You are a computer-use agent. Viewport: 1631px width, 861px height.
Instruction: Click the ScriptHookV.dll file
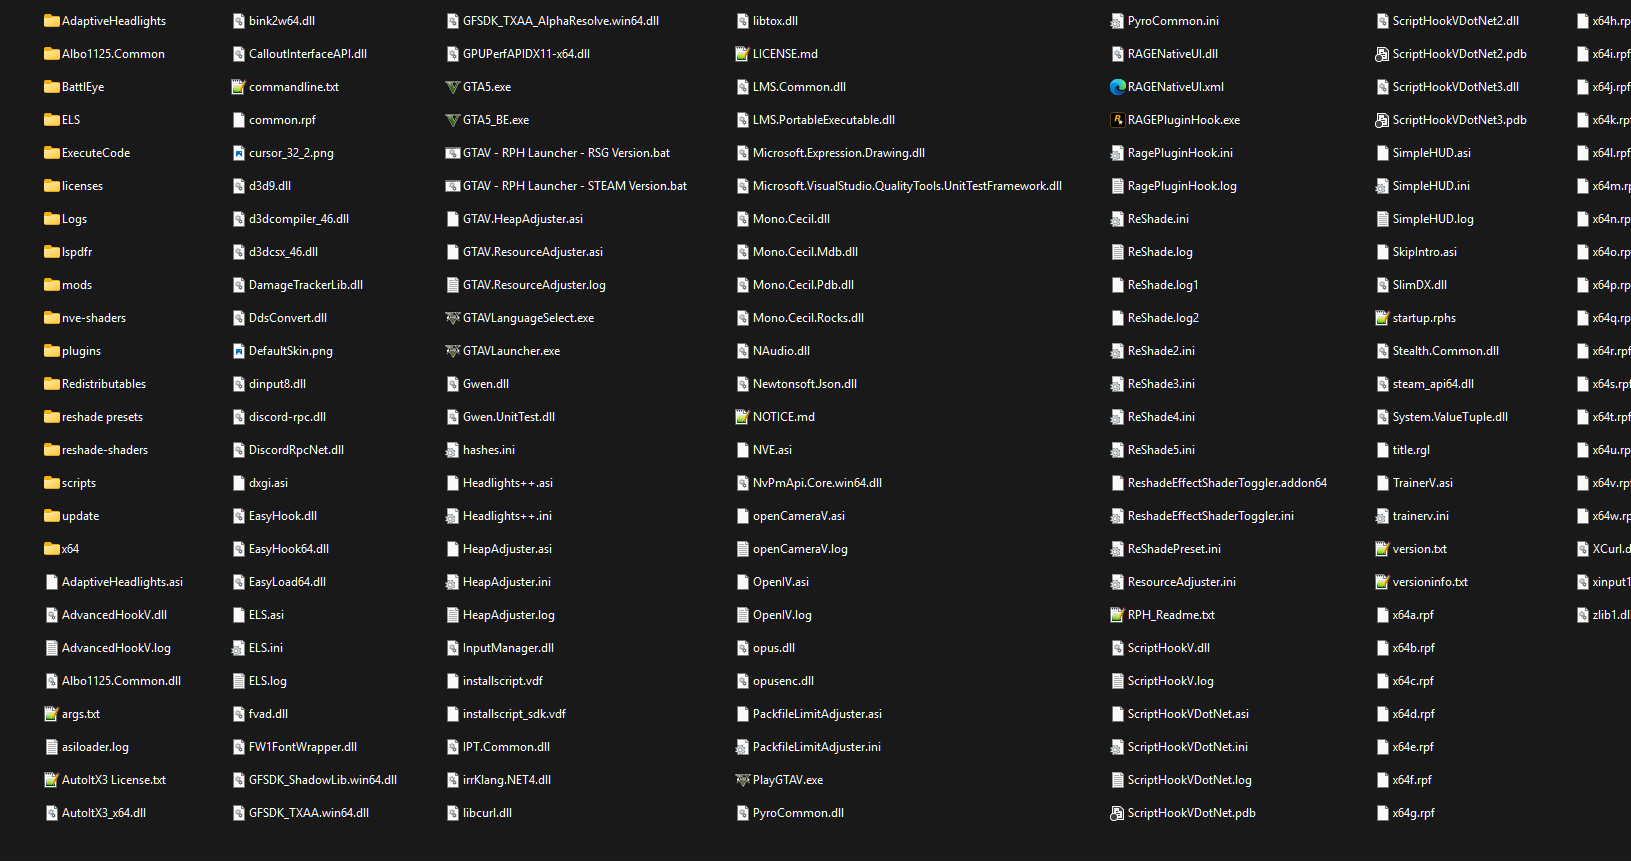[x=1160, y=648]
